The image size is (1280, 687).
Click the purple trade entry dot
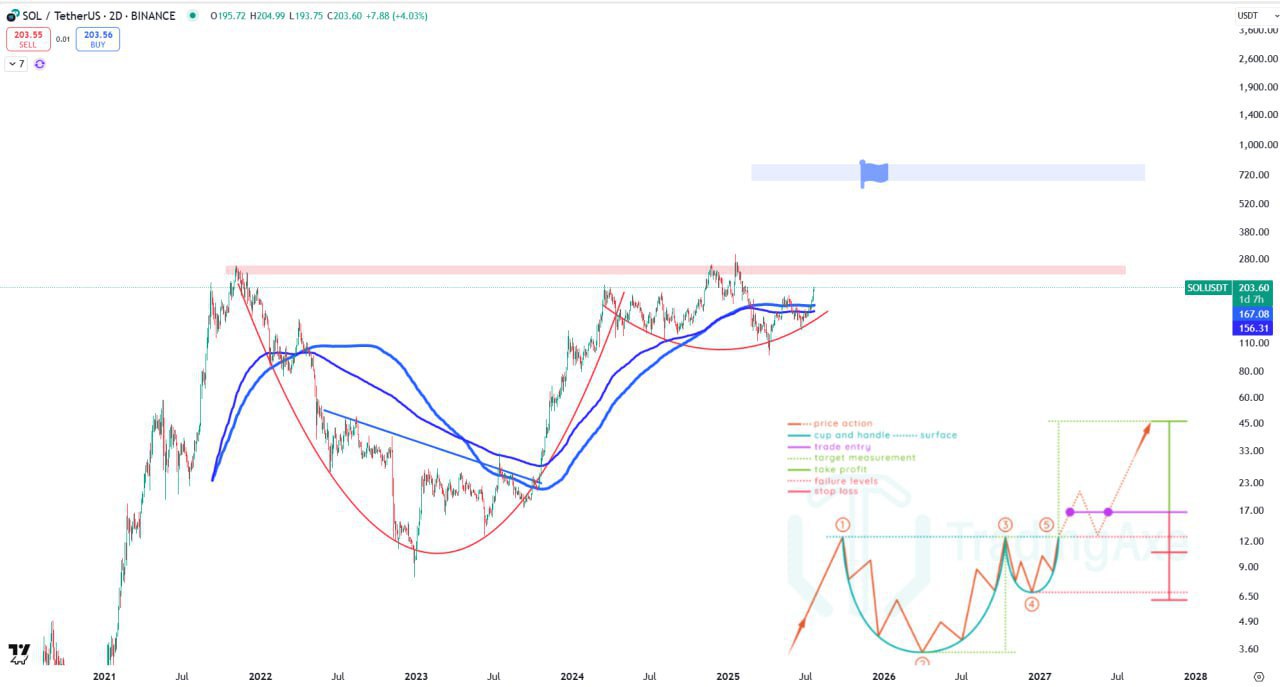pyautogui.click(x=1069, y=512)
